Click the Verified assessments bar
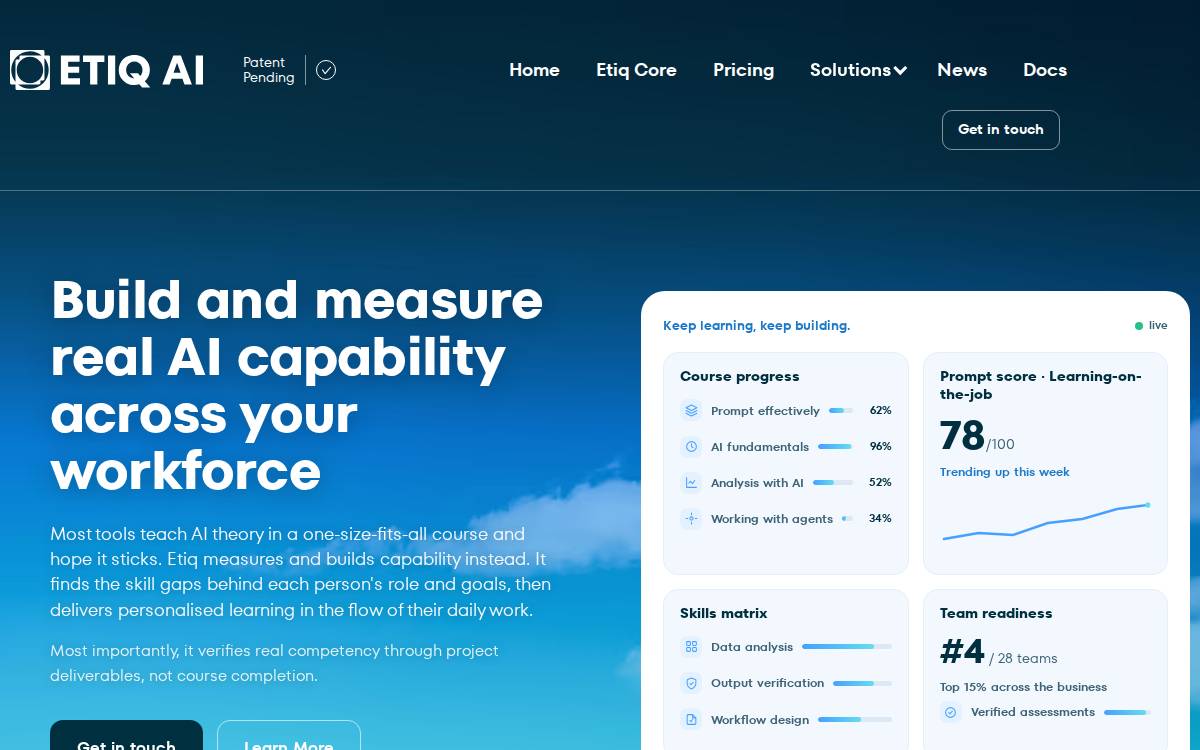1200x750 pixels. (1127, 713)
